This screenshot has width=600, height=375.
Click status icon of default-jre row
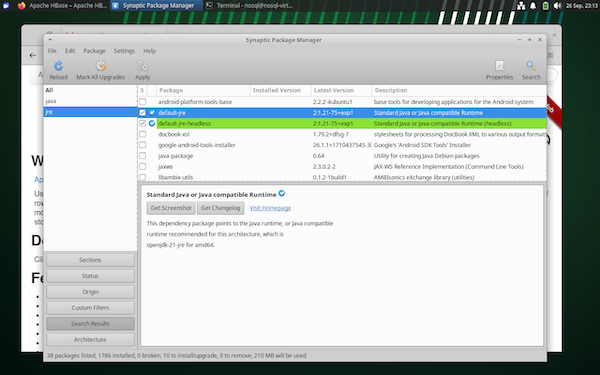point(152,112)
